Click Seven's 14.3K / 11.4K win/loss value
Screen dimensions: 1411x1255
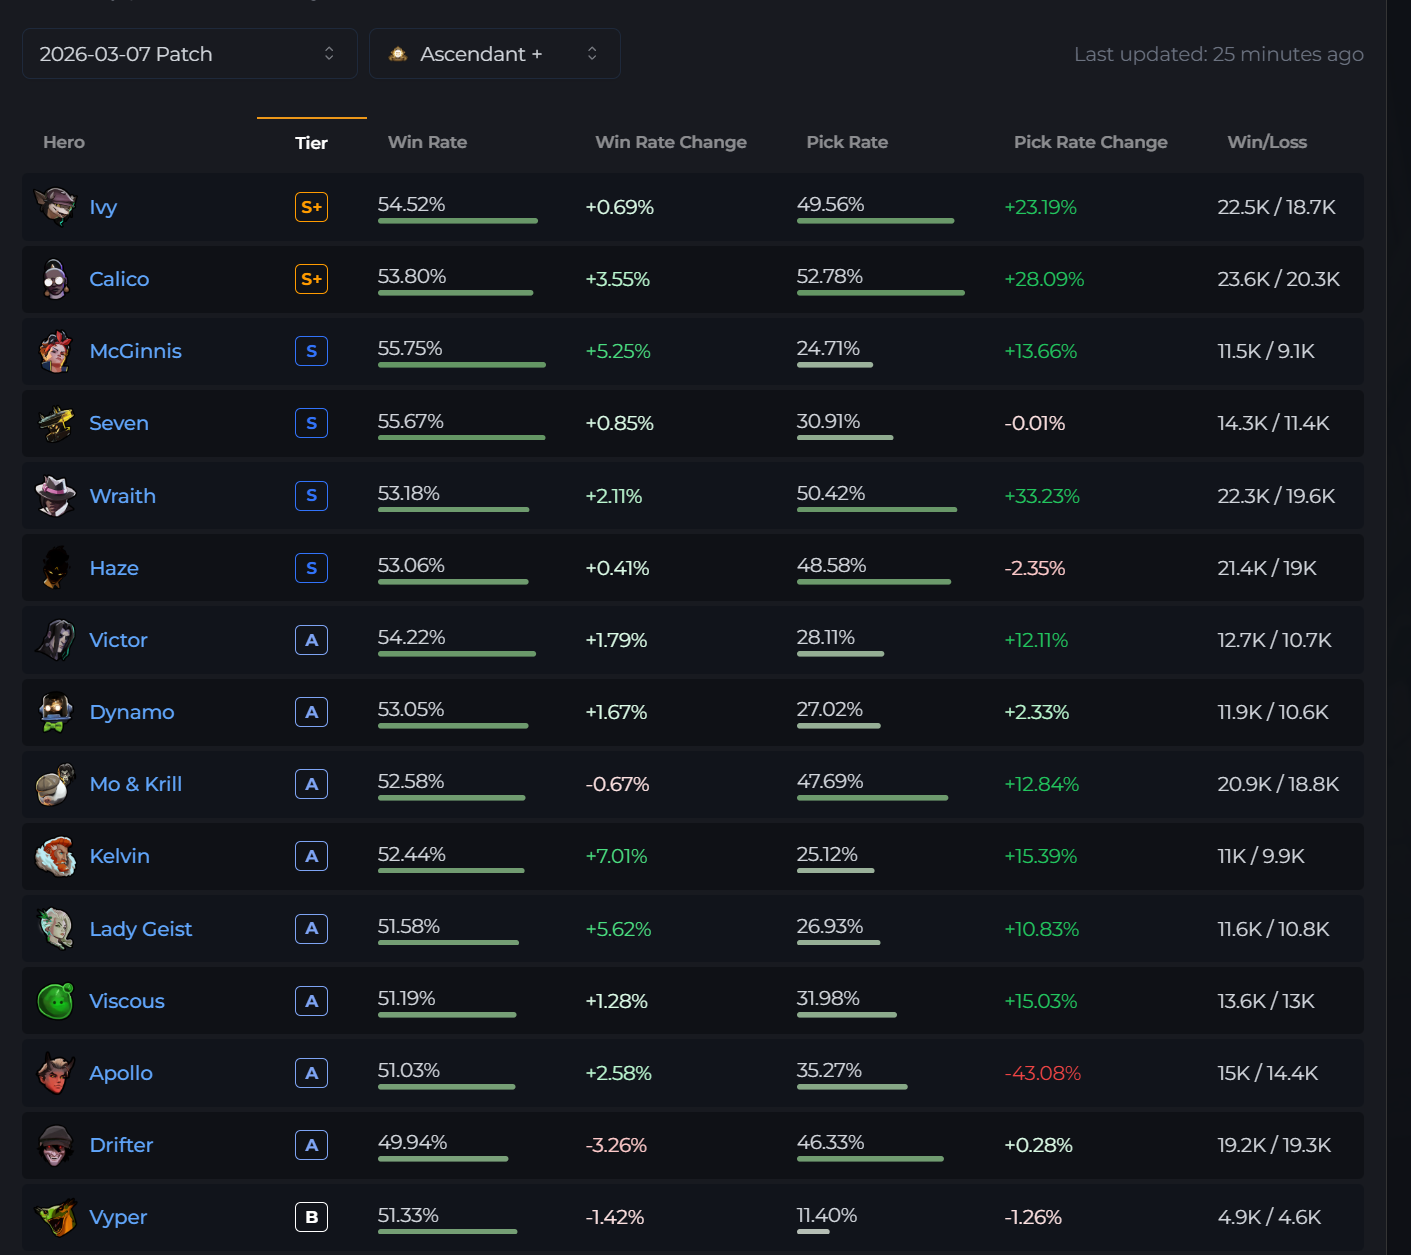click(1273, 423)
